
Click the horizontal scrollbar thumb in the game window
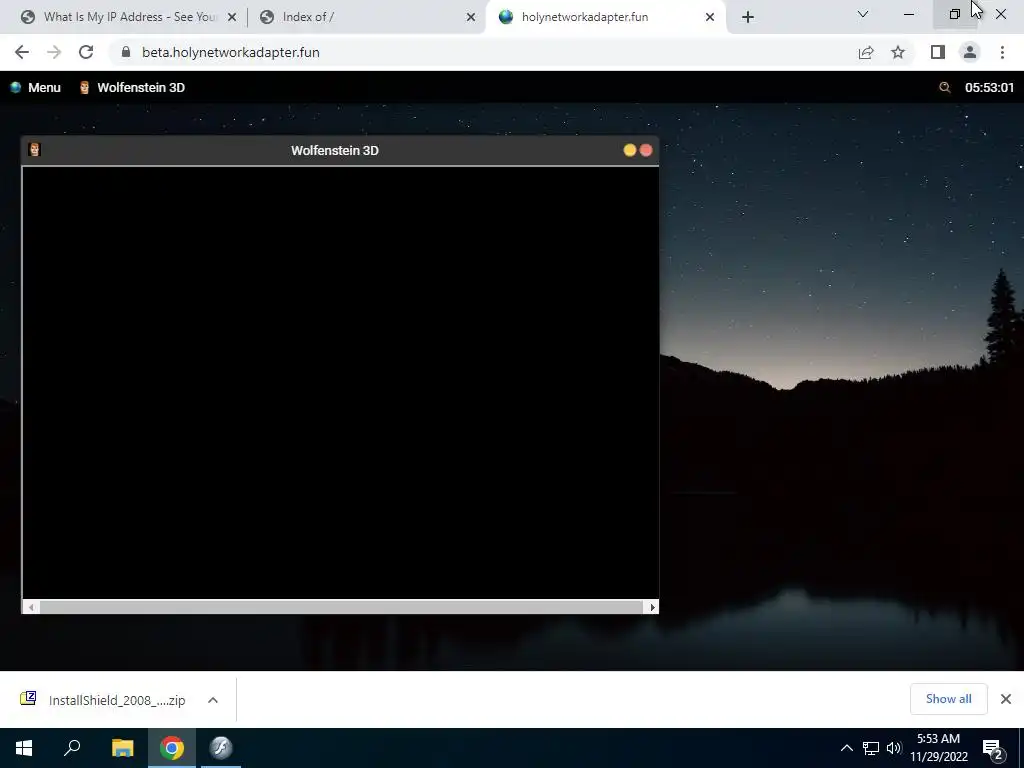(x=342, y=607)
